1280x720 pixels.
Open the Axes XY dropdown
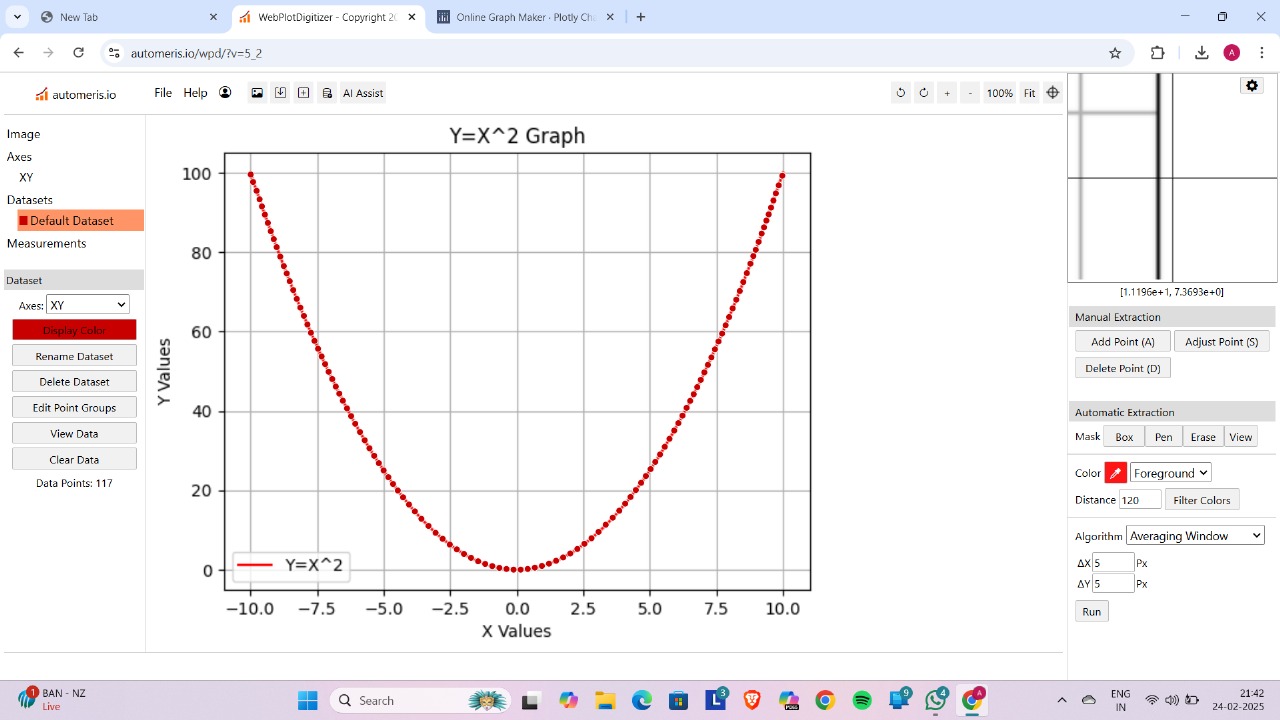pyautogui.click(x=87, y=304)
